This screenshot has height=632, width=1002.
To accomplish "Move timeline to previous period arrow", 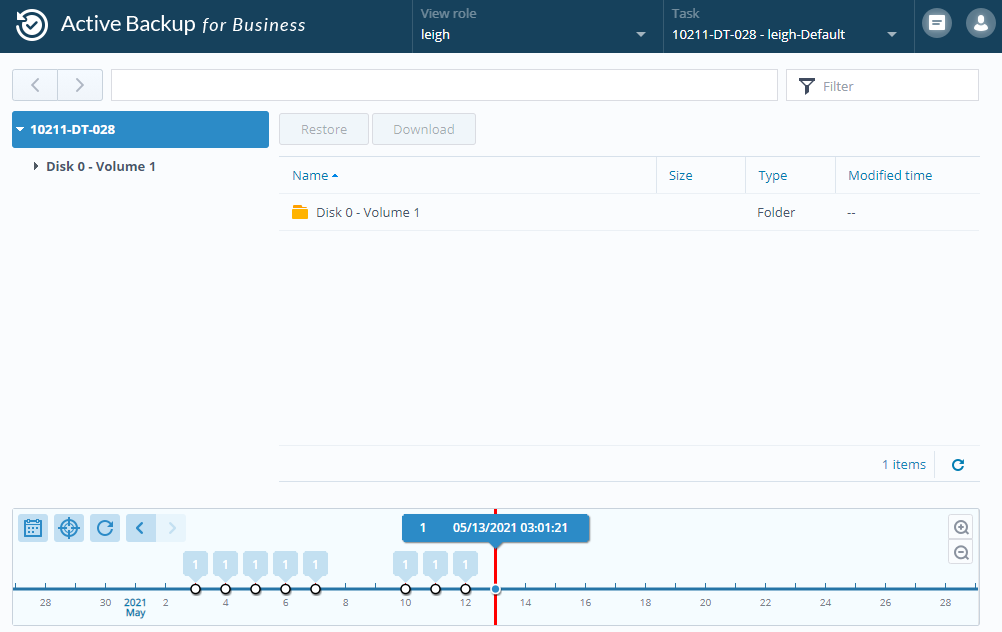I will [141, 528].
